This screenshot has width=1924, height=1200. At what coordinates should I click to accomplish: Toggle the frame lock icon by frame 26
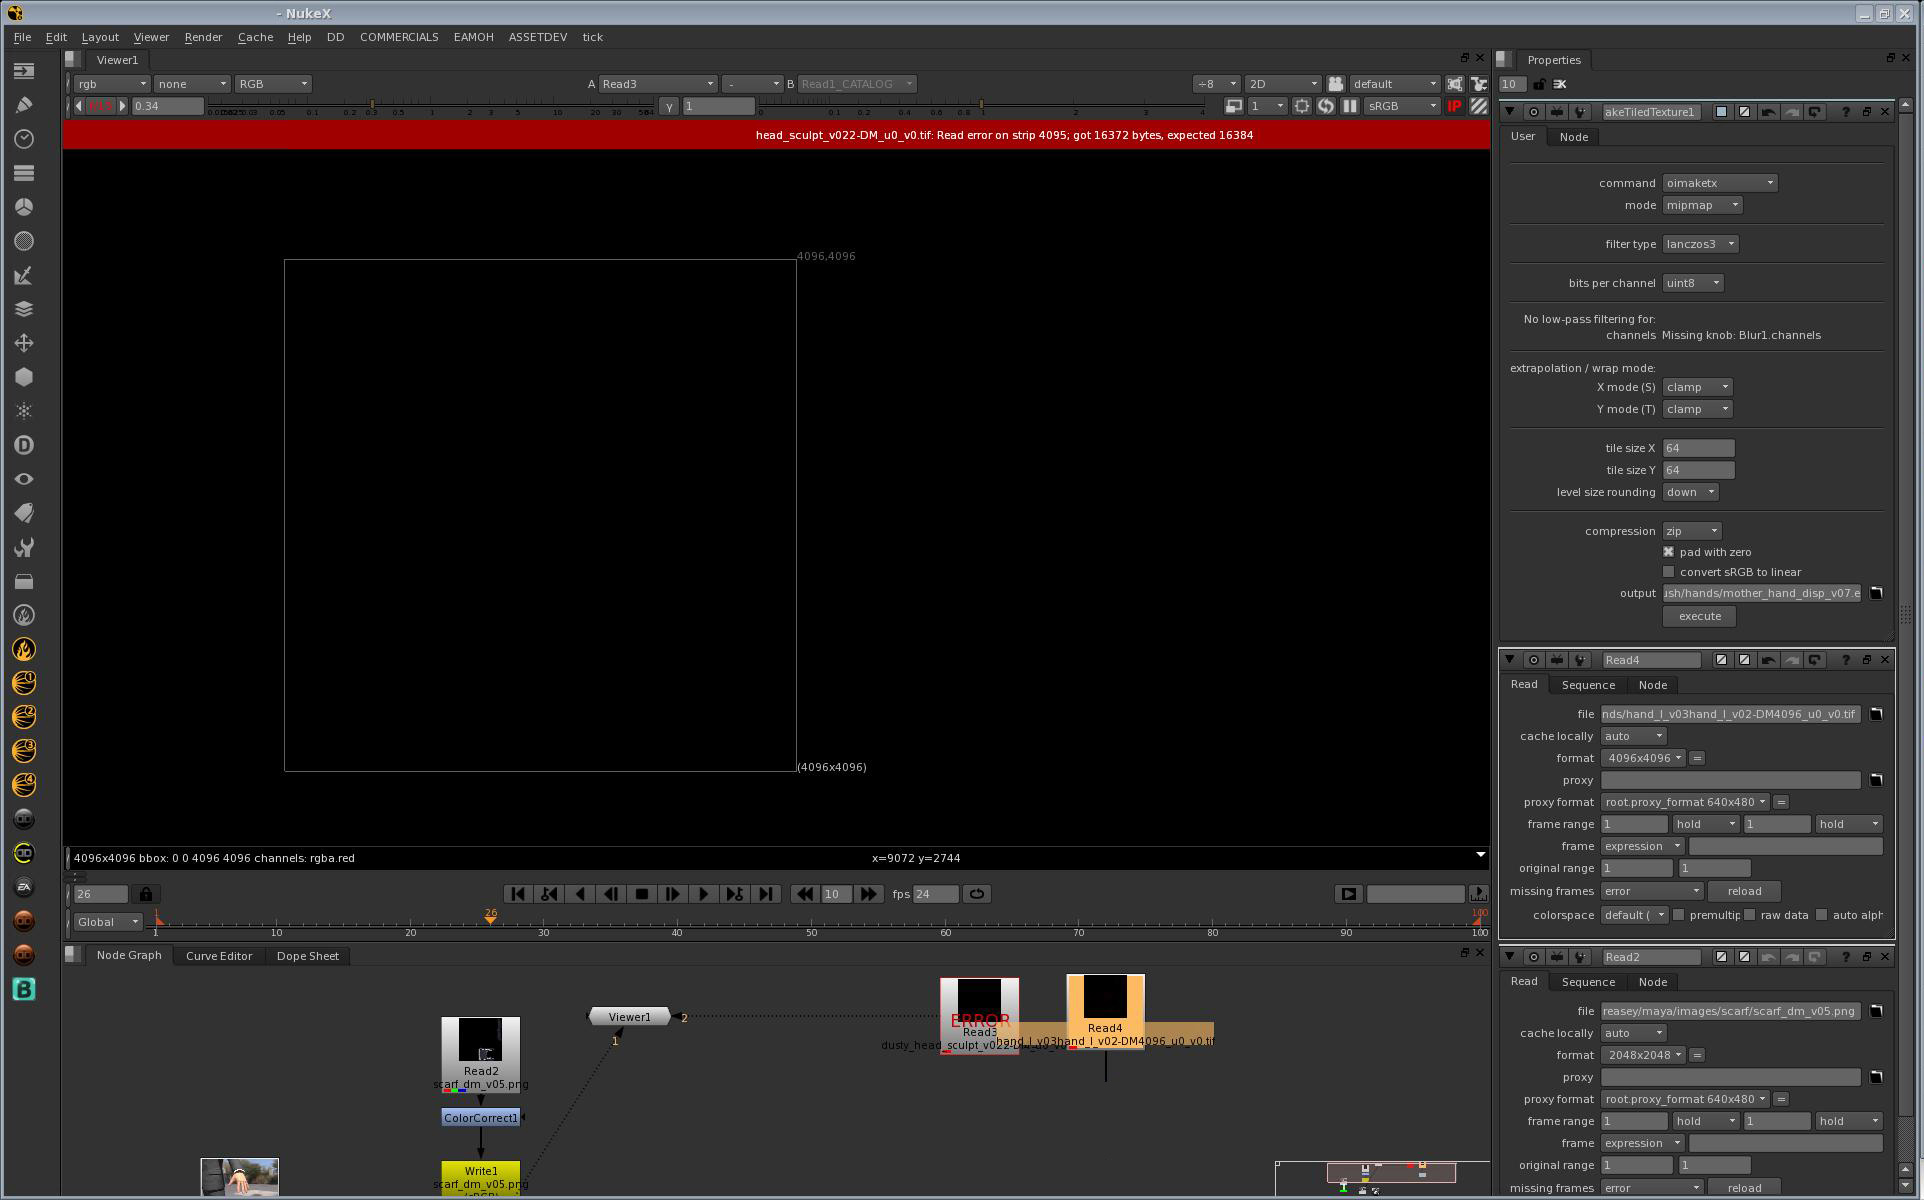(146, 894)
